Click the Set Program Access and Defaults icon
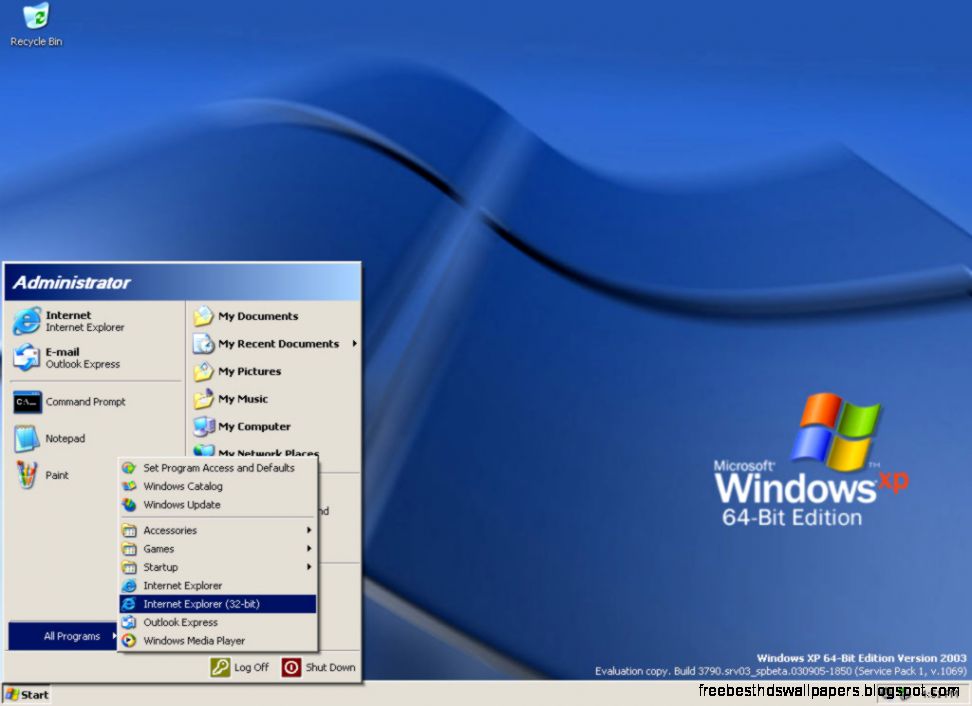This screenshot has width=972, height=706. click(129, 468)
